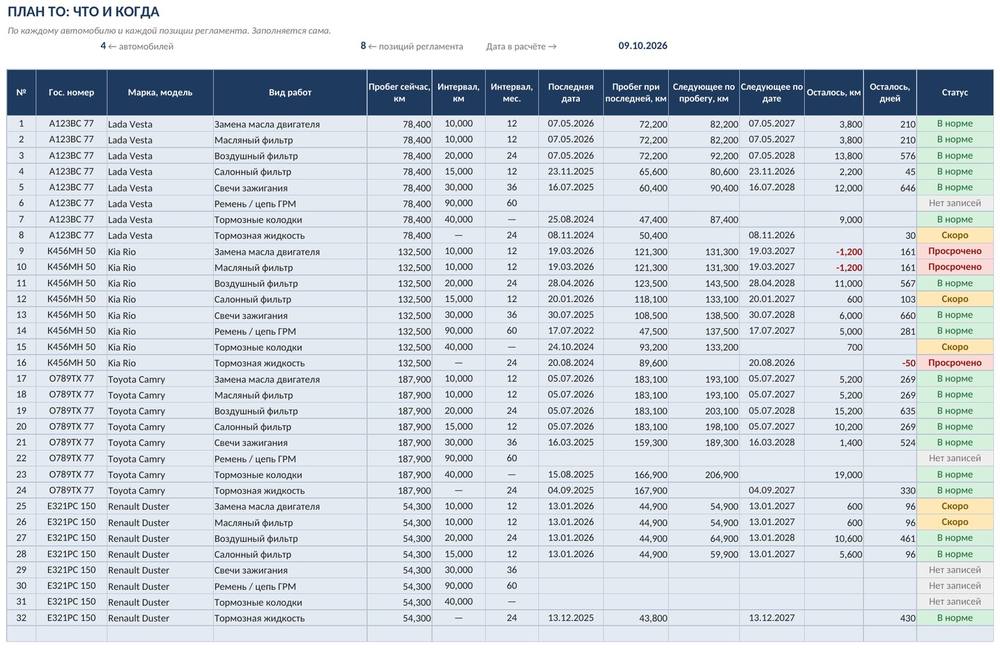
Task: Select Kia Rio cell in row 11
Action: click(x=160, y=283)
